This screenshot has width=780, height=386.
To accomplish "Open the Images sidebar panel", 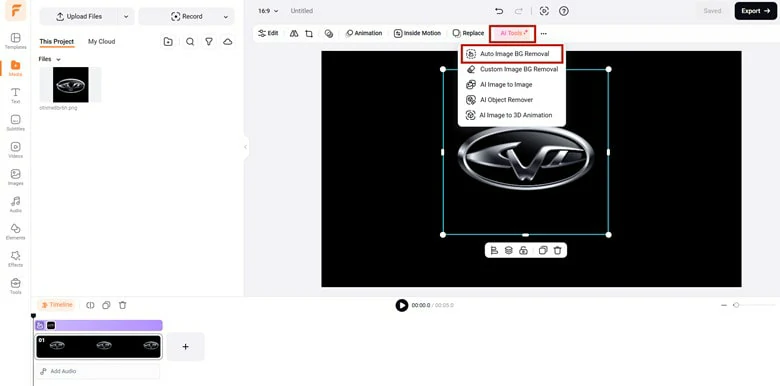I will [15, 178].
